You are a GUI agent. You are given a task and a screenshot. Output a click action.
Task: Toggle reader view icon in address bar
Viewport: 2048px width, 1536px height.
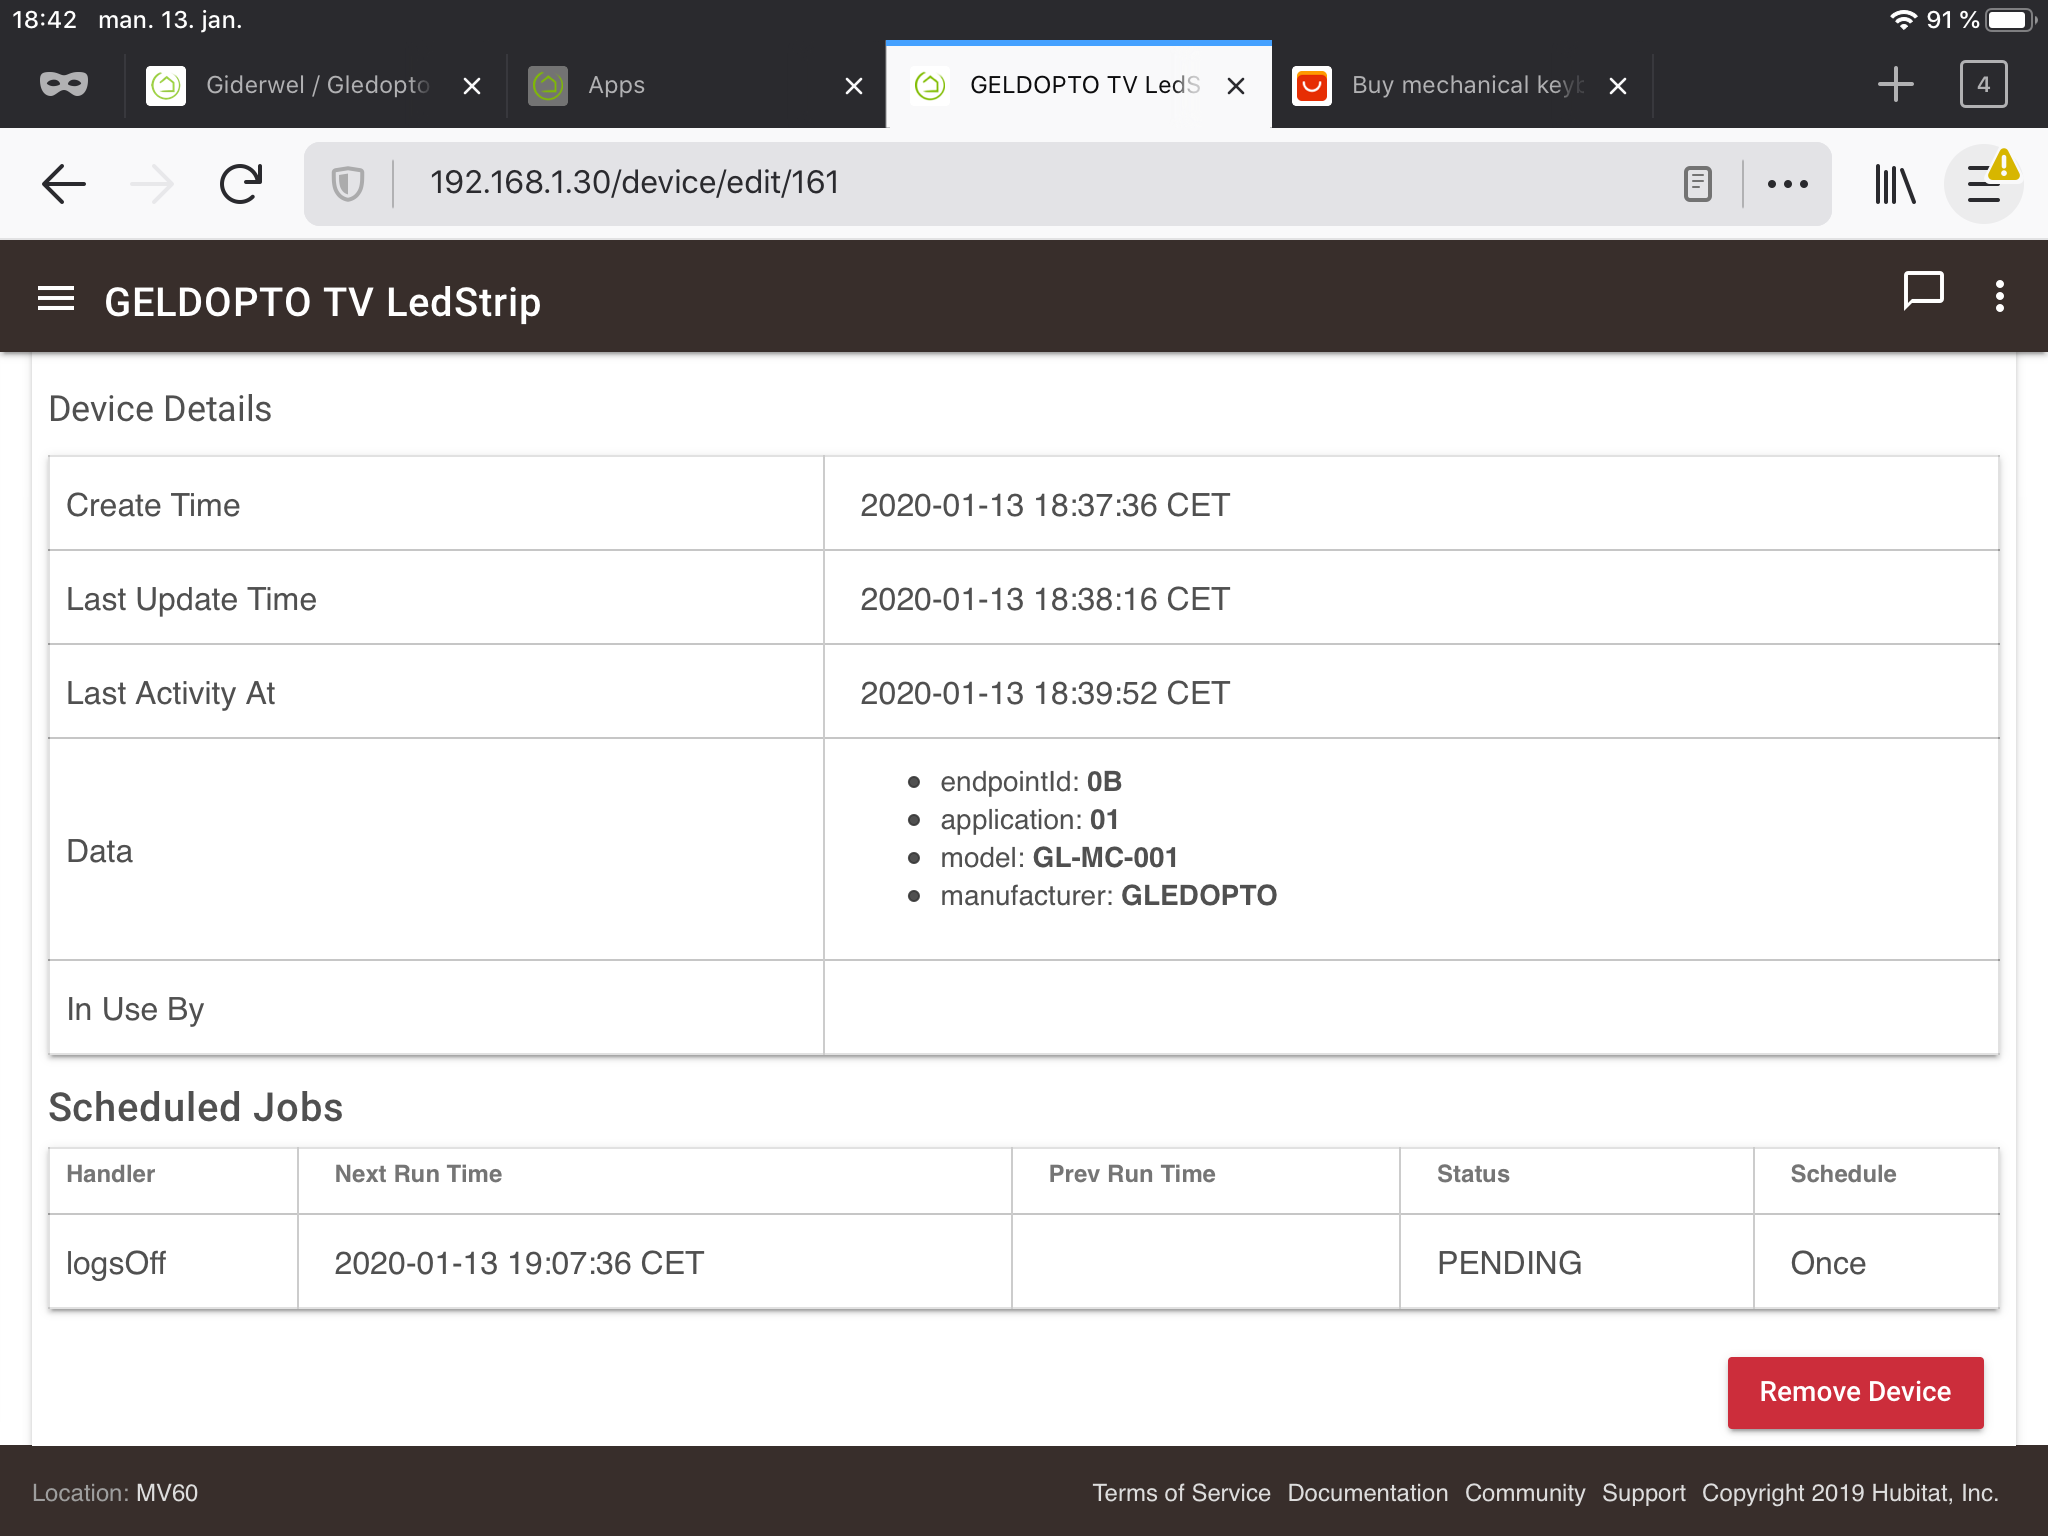(x=1697, y=184)
